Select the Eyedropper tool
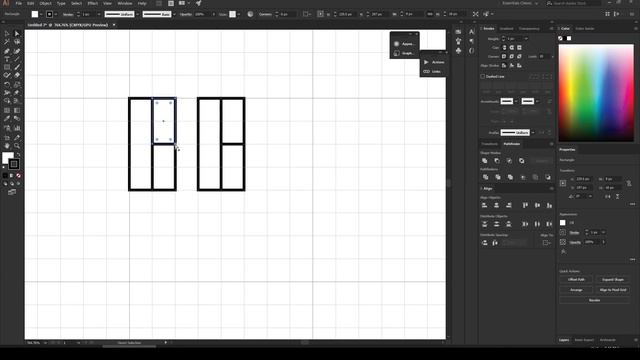This screenshot has height=360, width=640. [7, 119]
